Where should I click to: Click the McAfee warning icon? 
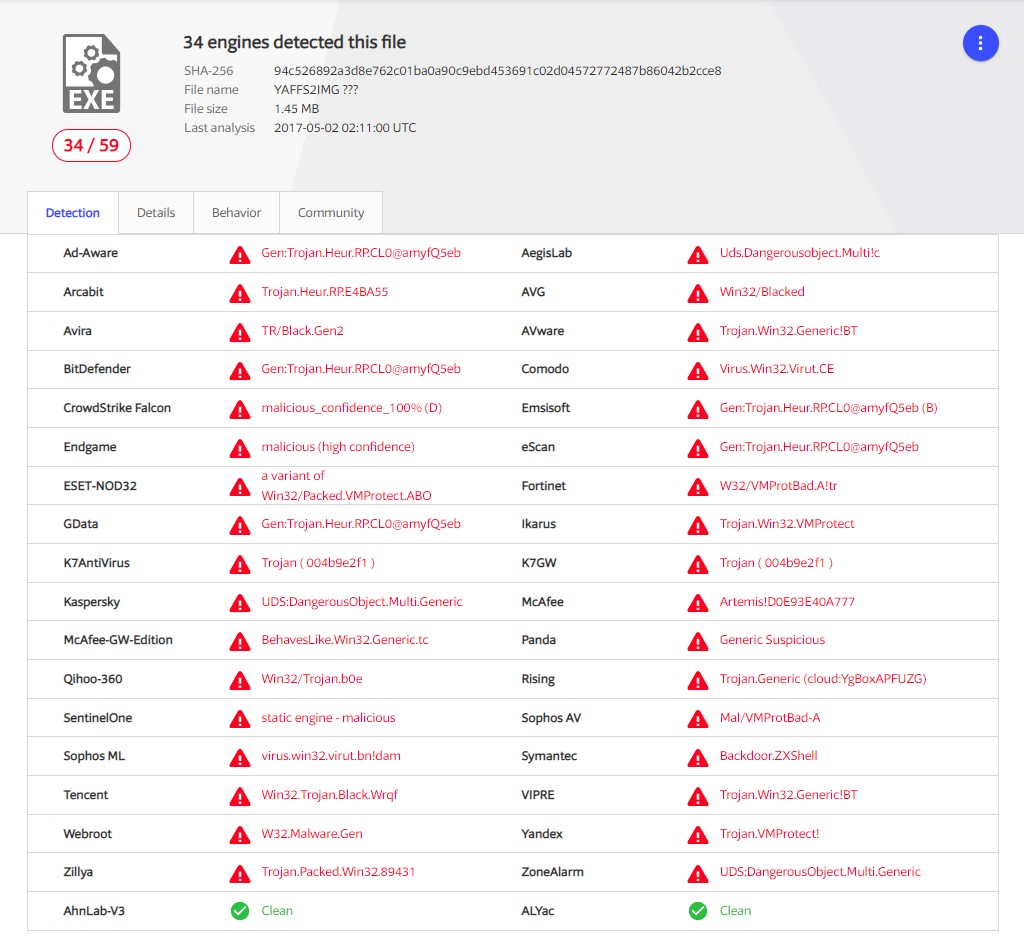[698, 603]
